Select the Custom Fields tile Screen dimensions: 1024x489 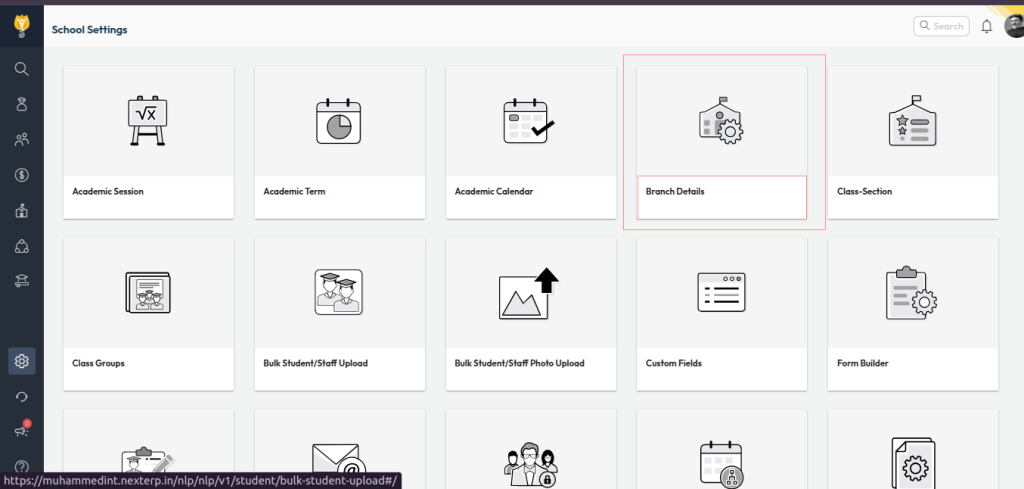(721, 313)
